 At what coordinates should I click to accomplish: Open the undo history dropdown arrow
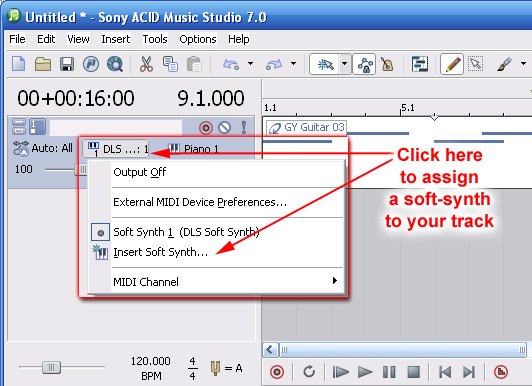[x=250, y=63]
